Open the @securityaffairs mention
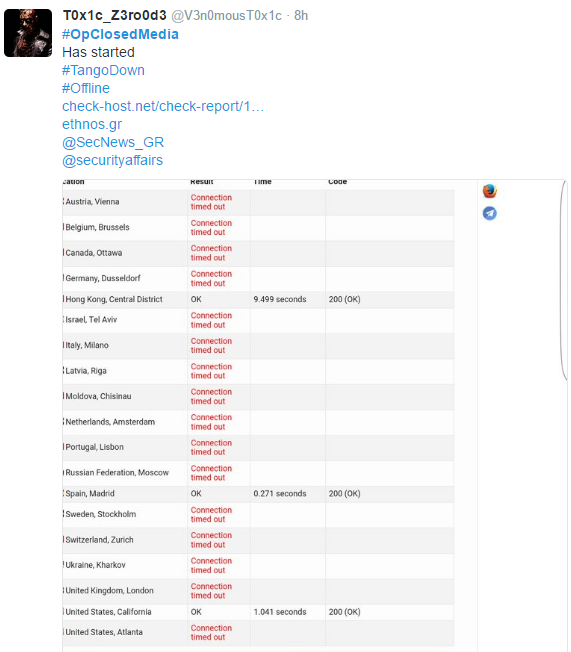 click(x=112, y=161)
